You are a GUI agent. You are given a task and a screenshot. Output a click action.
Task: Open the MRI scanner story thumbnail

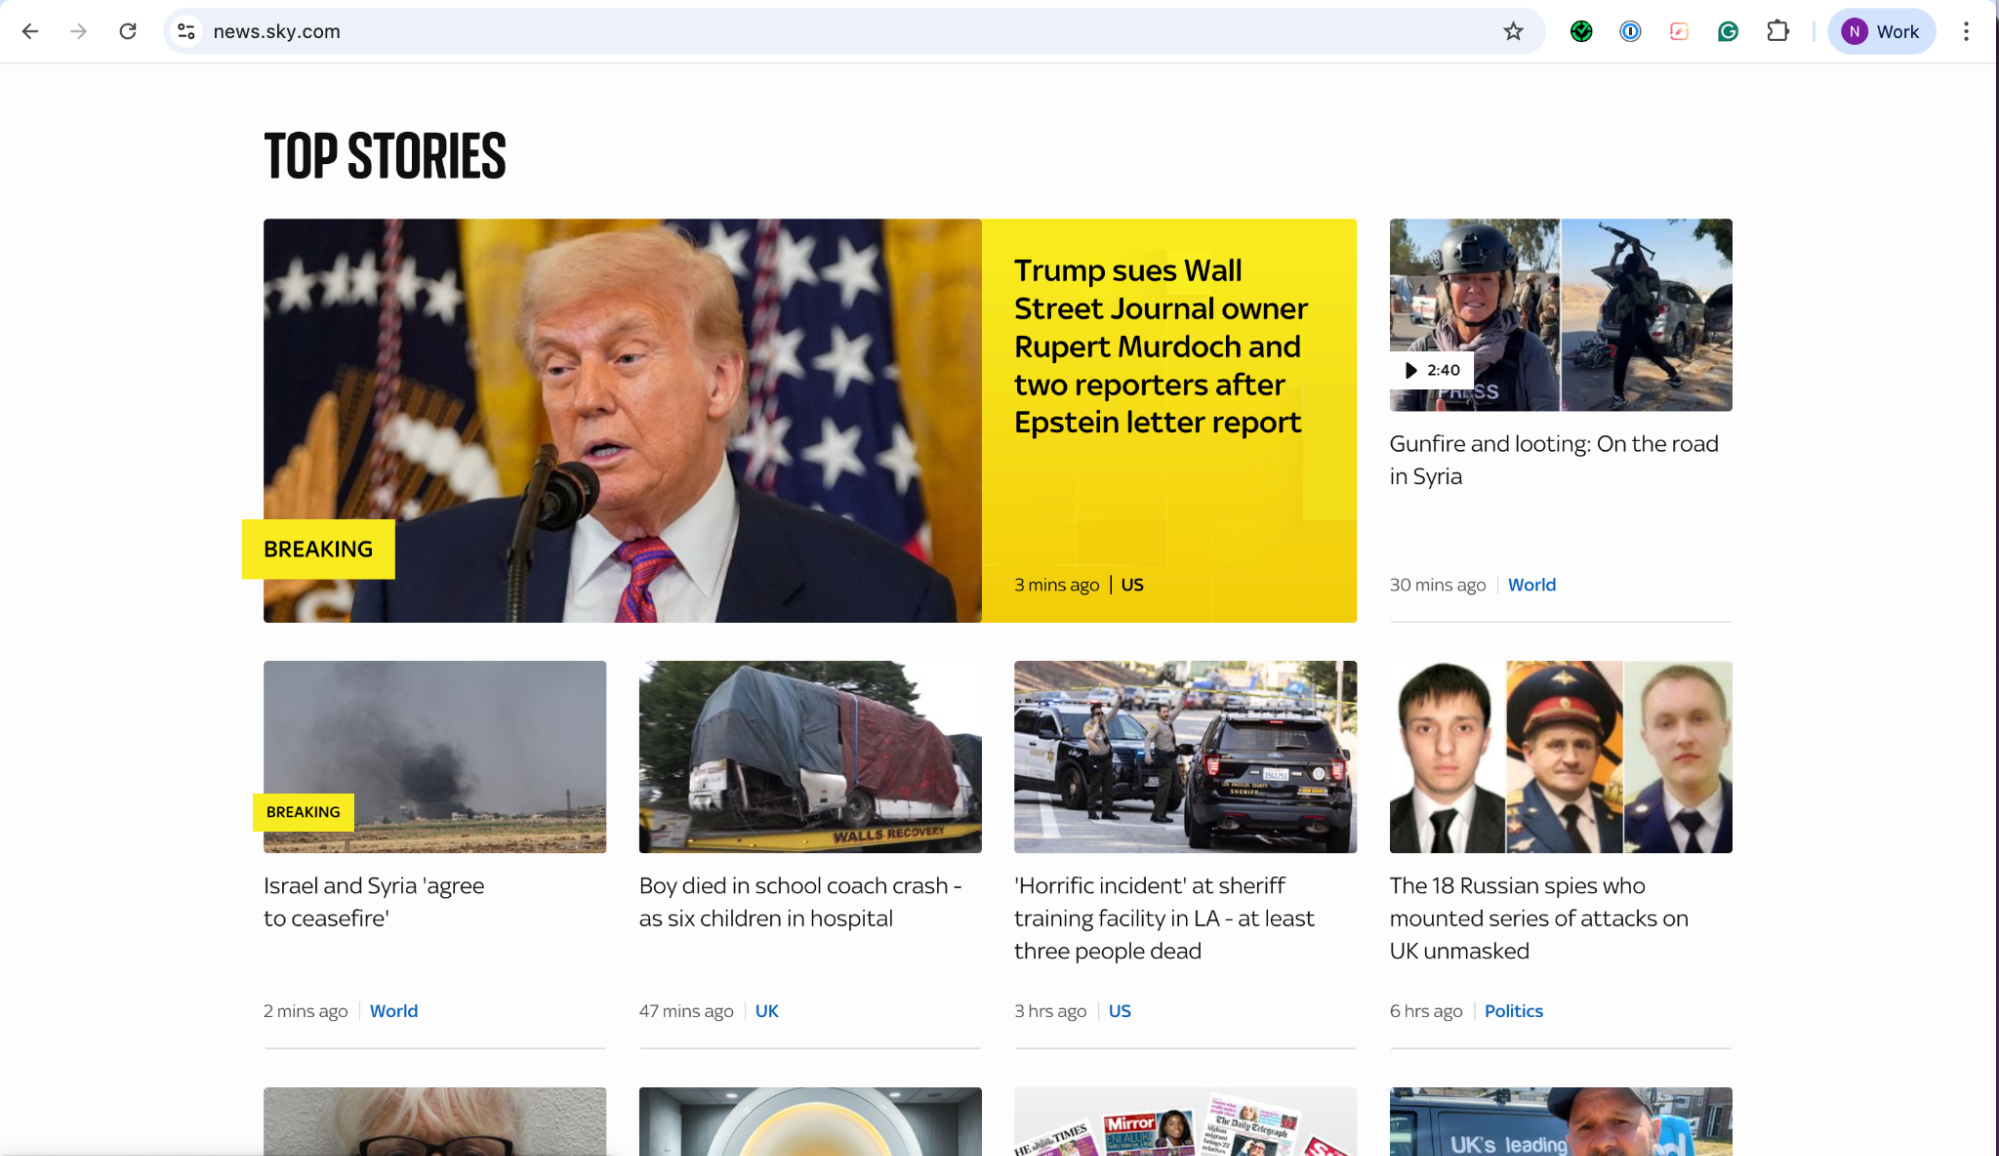[x=810, y=1121]
